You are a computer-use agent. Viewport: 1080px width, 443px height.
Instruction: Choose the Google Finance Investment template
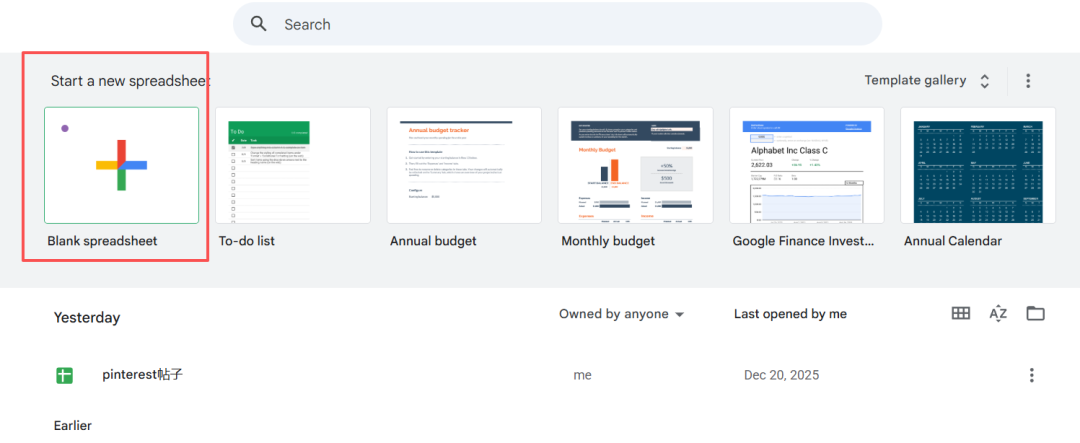(x=807, y=165)
